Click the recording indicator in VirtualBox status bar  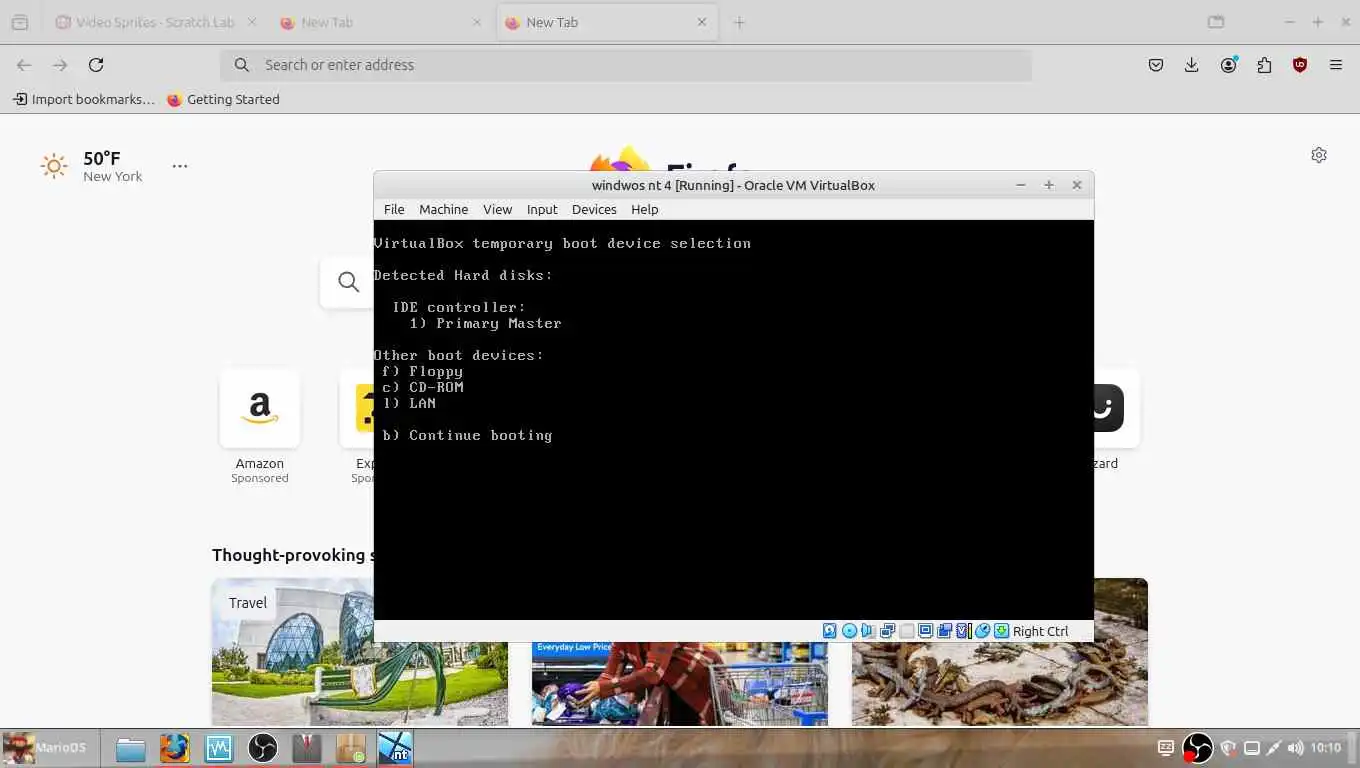coord(964,631)
